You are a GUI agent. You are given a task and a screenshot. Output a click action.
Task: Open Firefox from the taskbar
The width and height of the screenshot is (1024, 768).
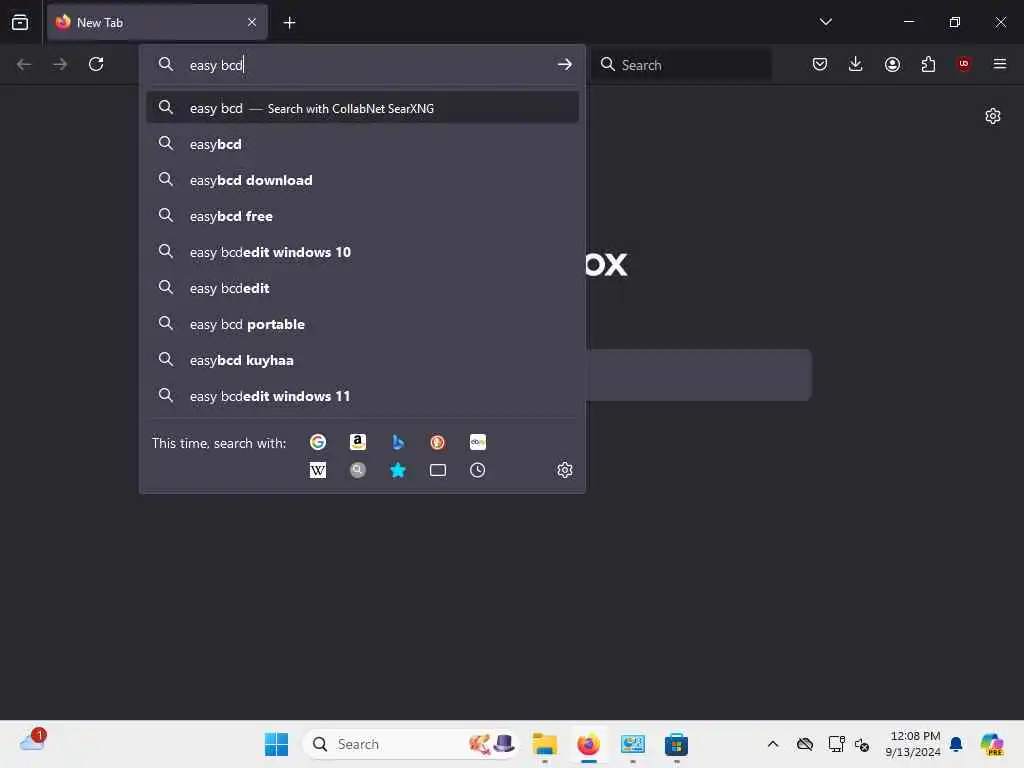pyautogui.click(x=588, y=744)
